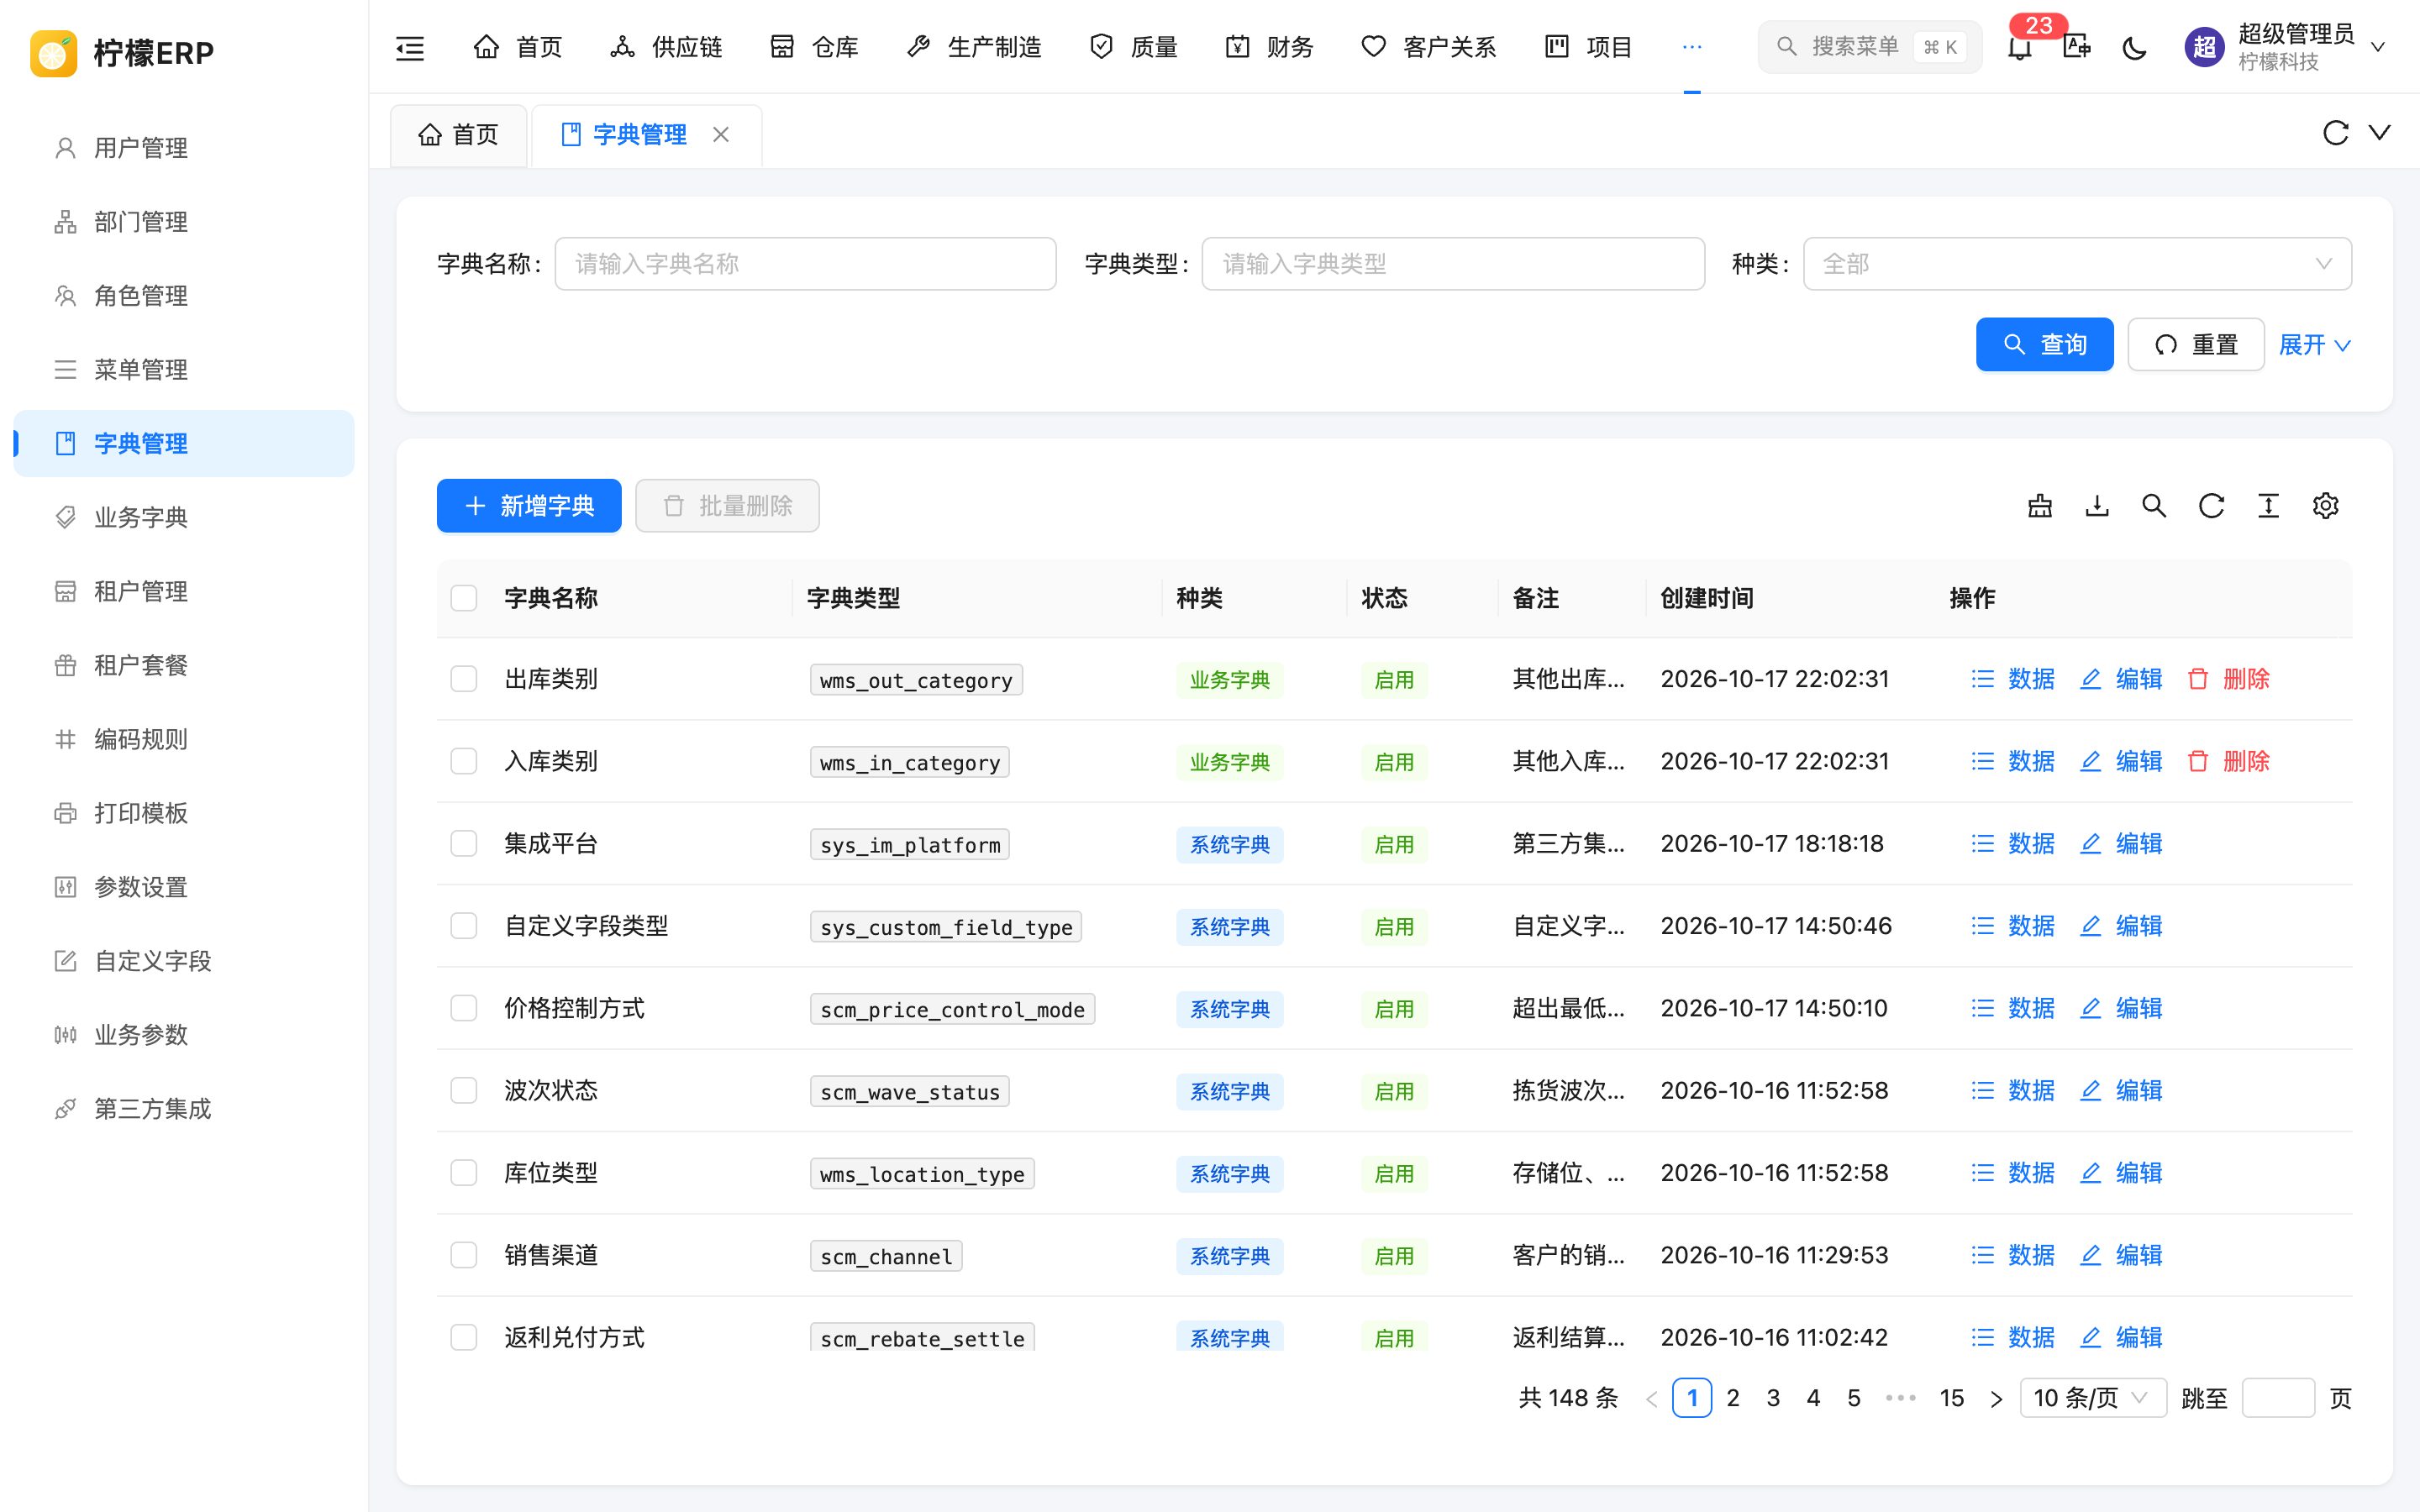Click the table export download icon

click(2097, 506)
